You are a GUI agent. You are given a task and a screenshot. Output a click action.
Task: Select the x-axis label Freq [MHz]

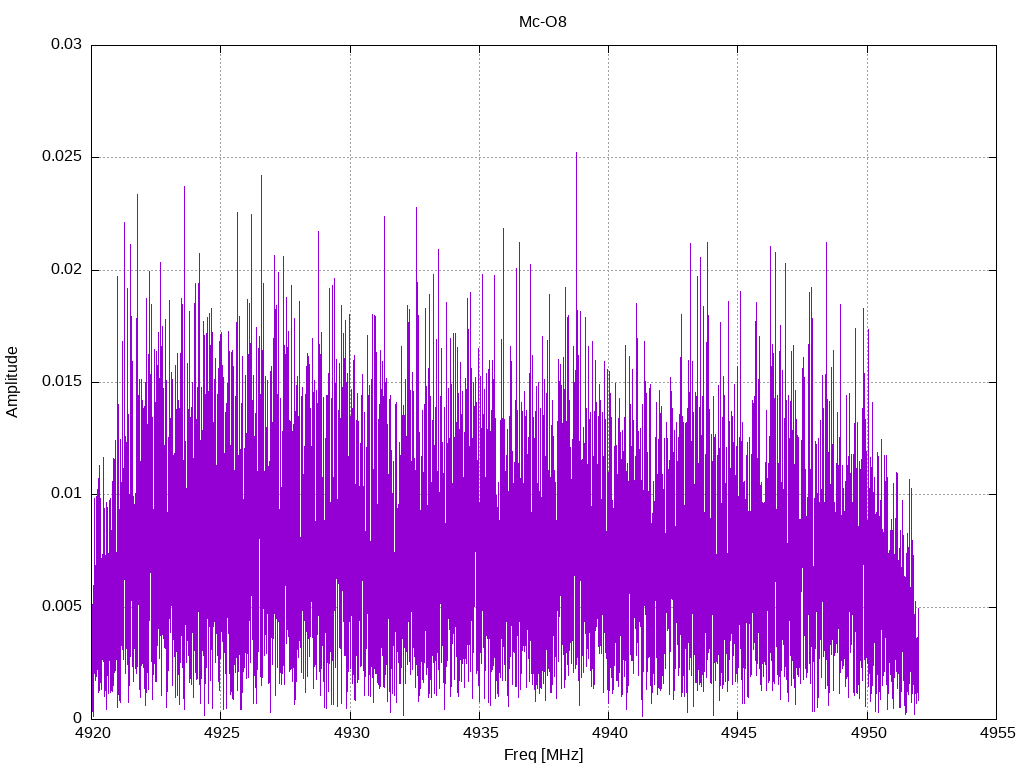(543, 755)
